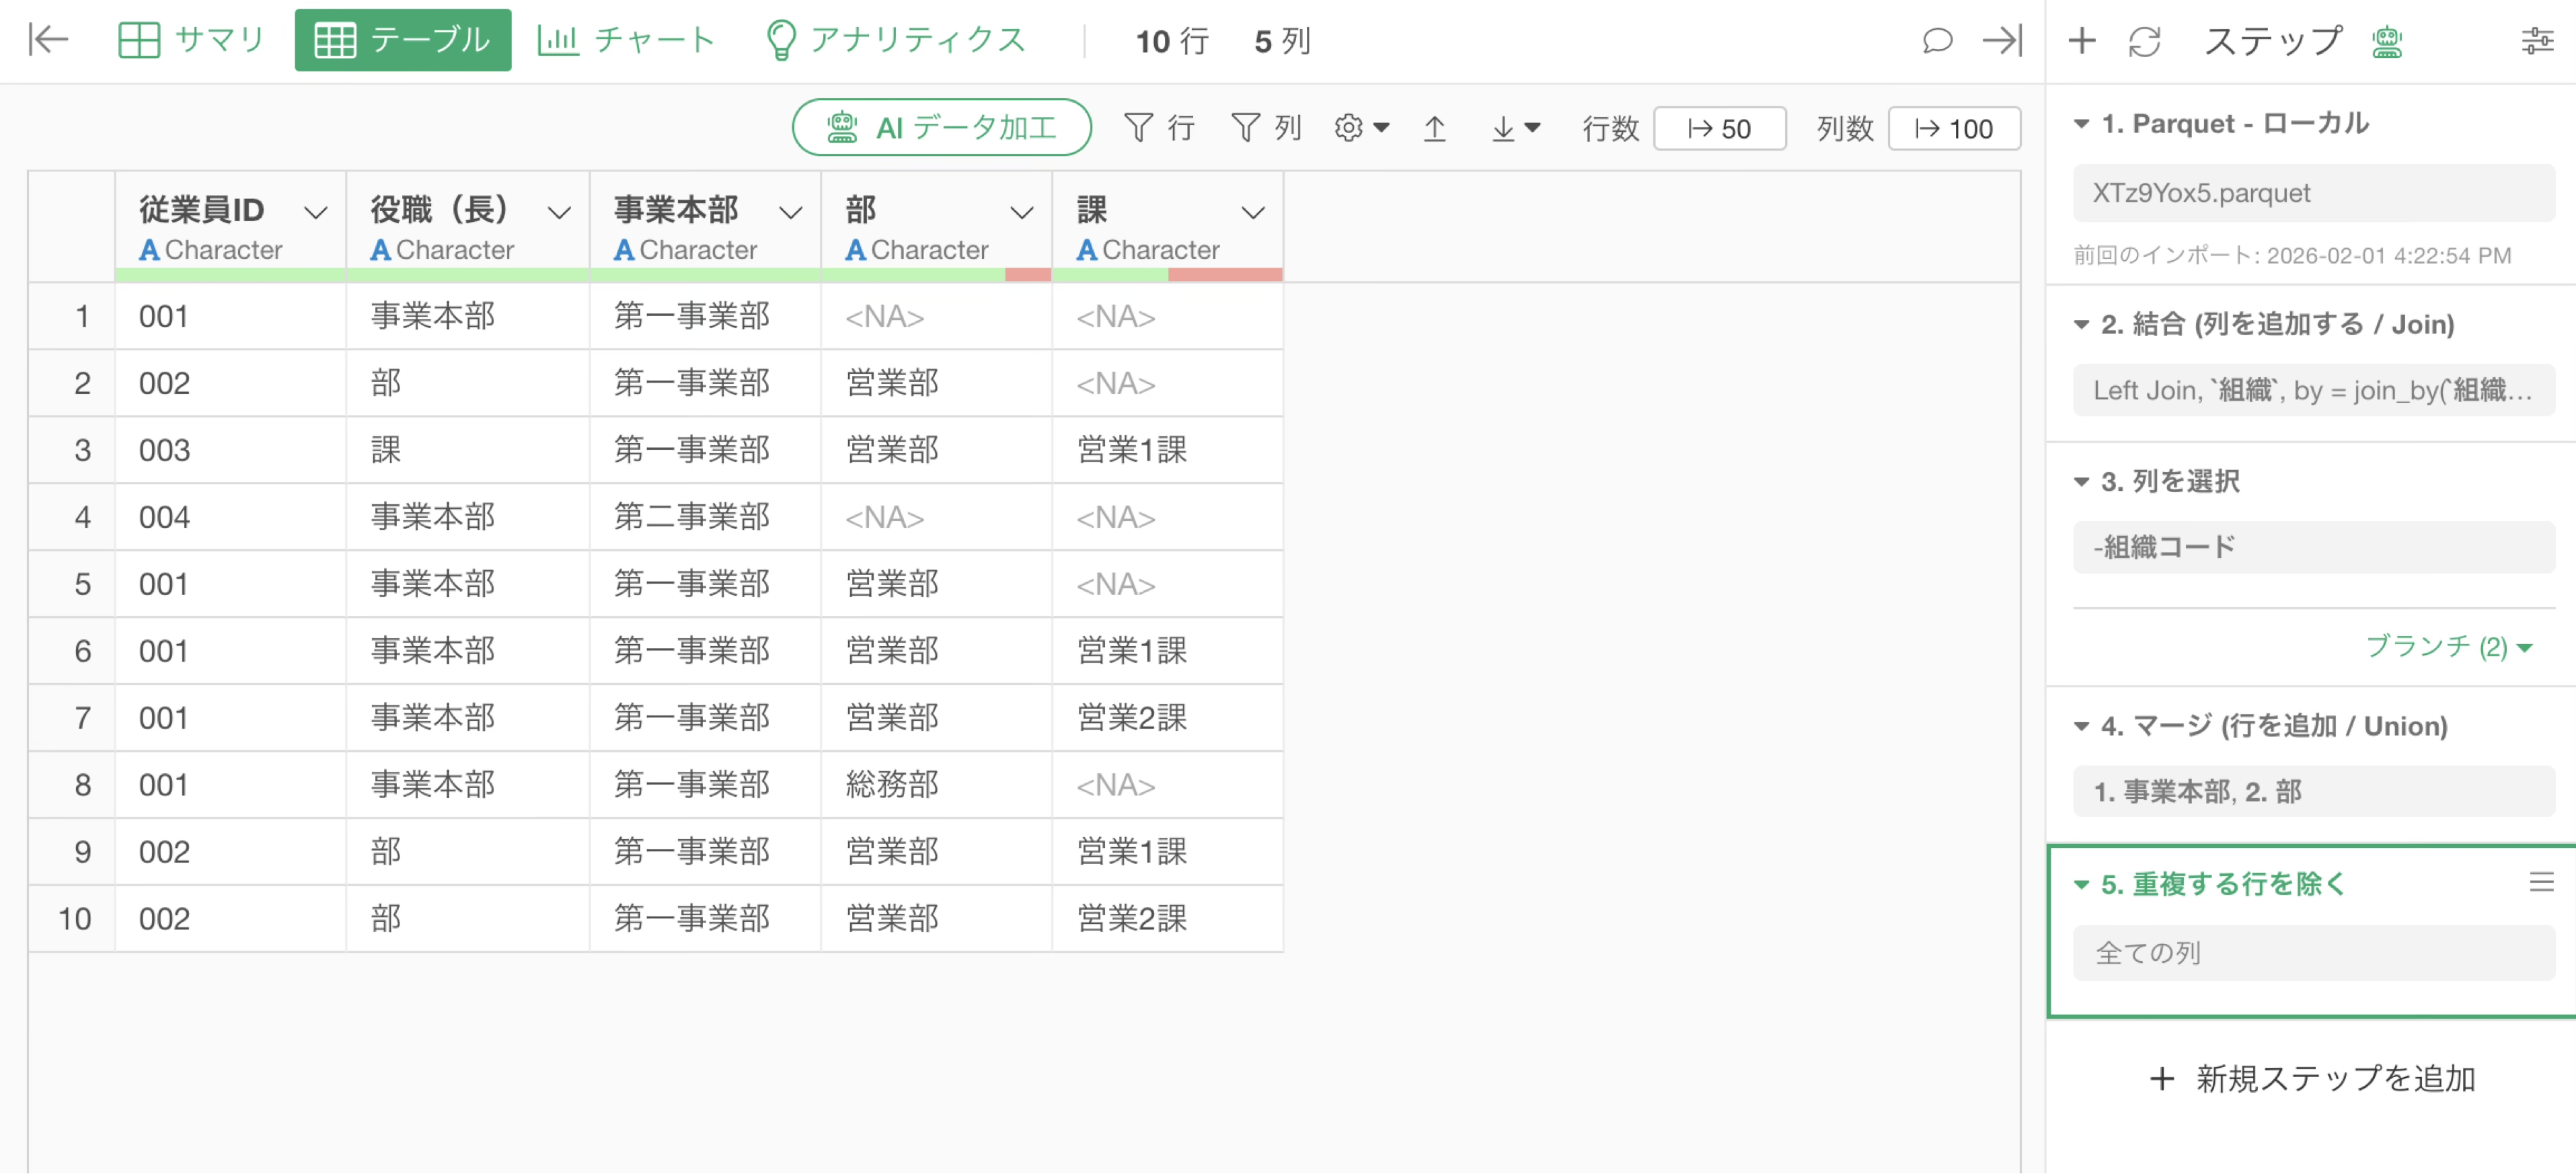Switch to the サマリ tab
The width and height of the screenshot is (2576, 1174).
click(x=191, y=40)
